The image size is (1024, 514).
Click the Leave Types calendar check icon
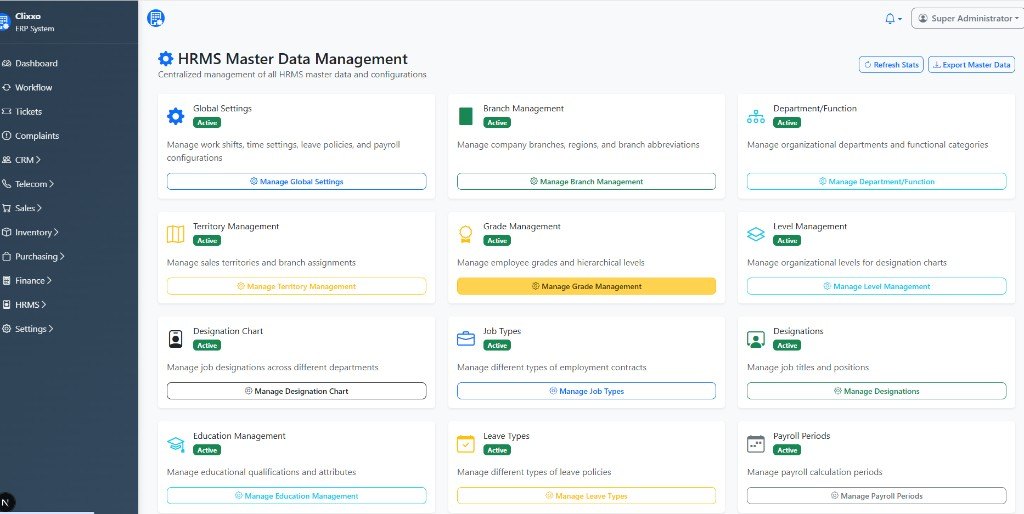(x=466, y=443)
